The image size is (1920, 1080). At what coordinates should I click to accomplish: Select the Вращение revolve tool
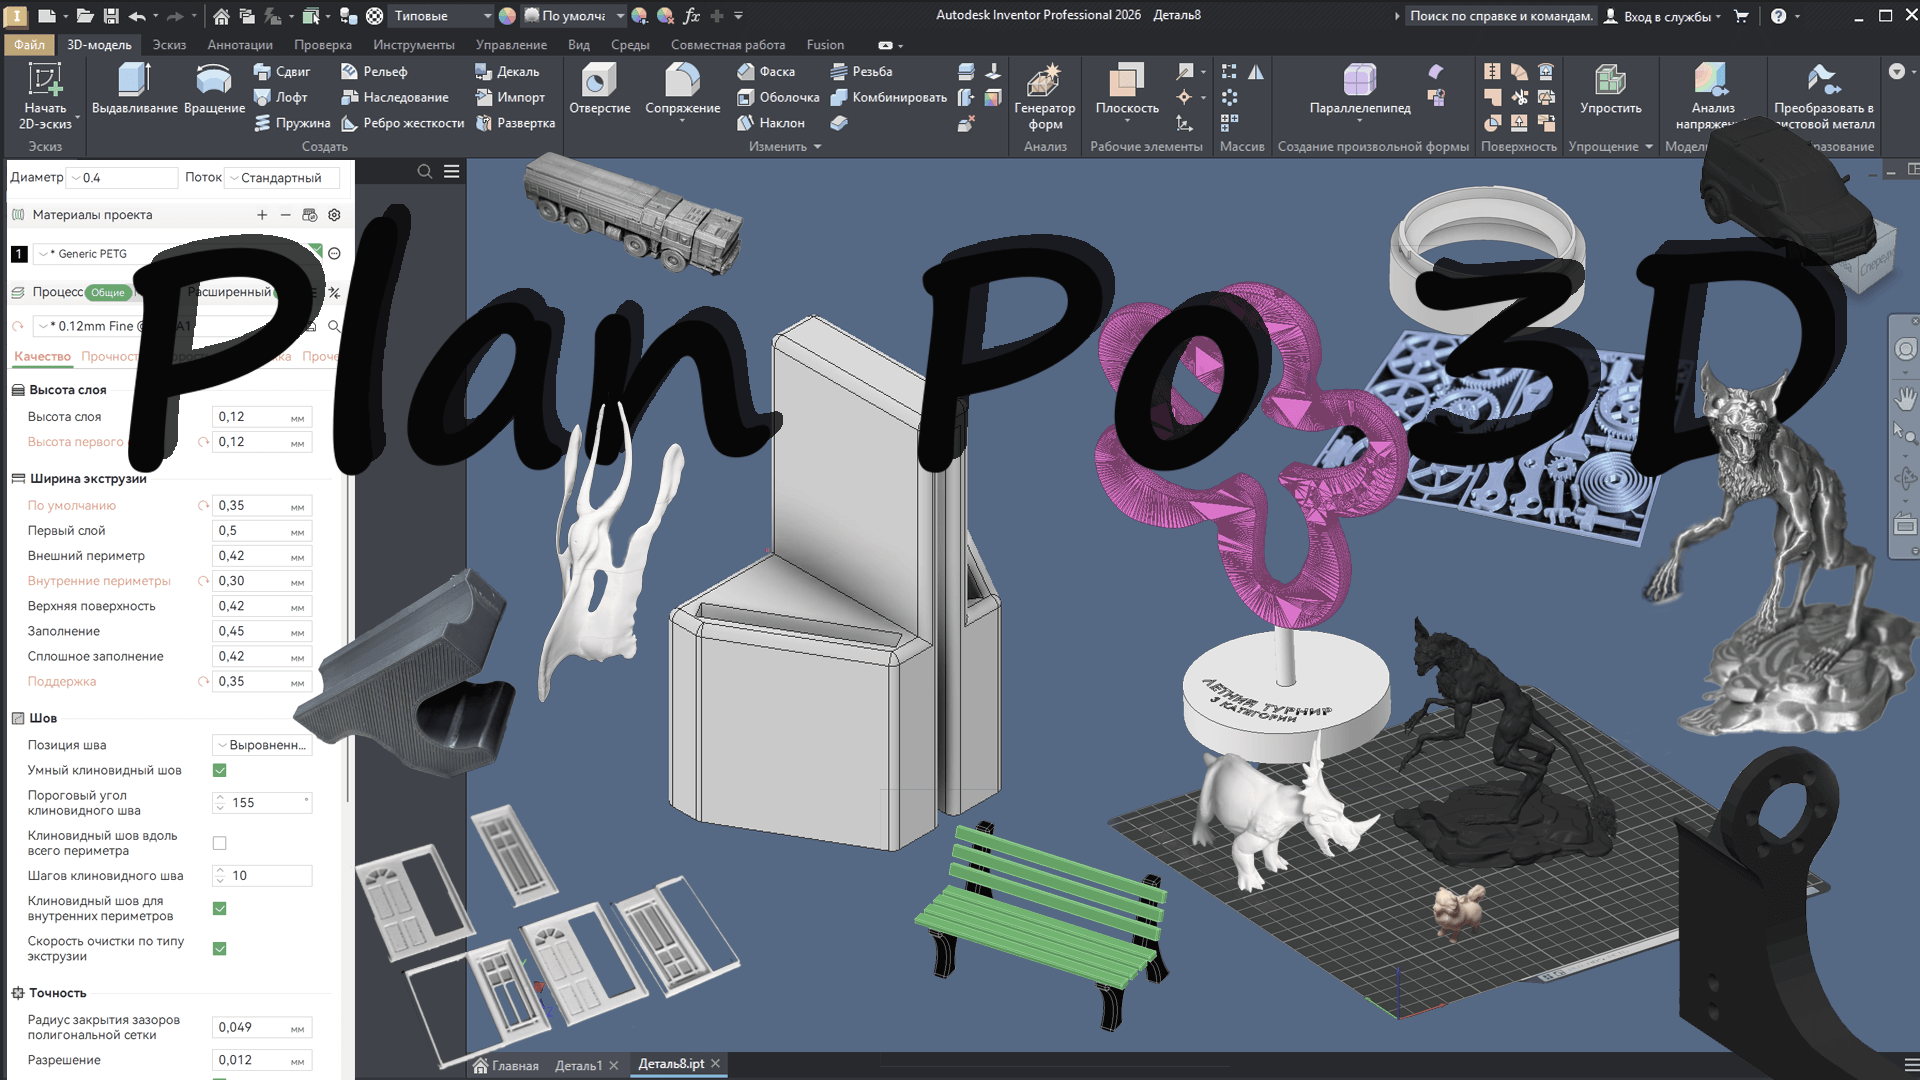[214, 90]
